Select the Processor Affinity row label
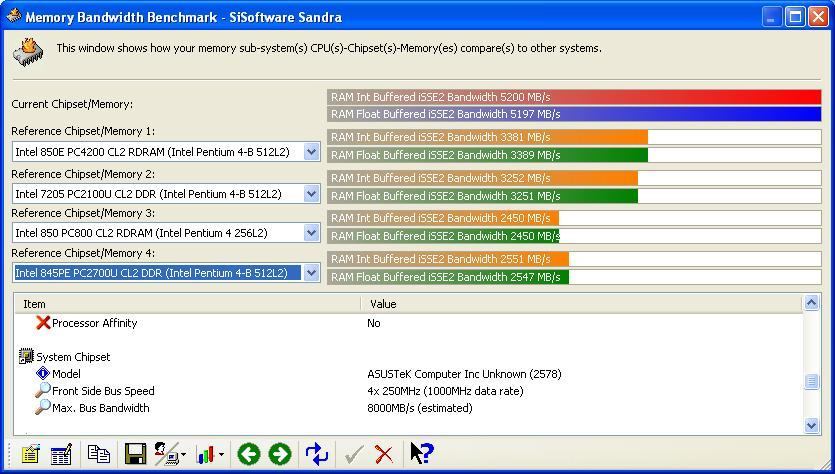The image size is (835, 474). (x=94, y=323)
